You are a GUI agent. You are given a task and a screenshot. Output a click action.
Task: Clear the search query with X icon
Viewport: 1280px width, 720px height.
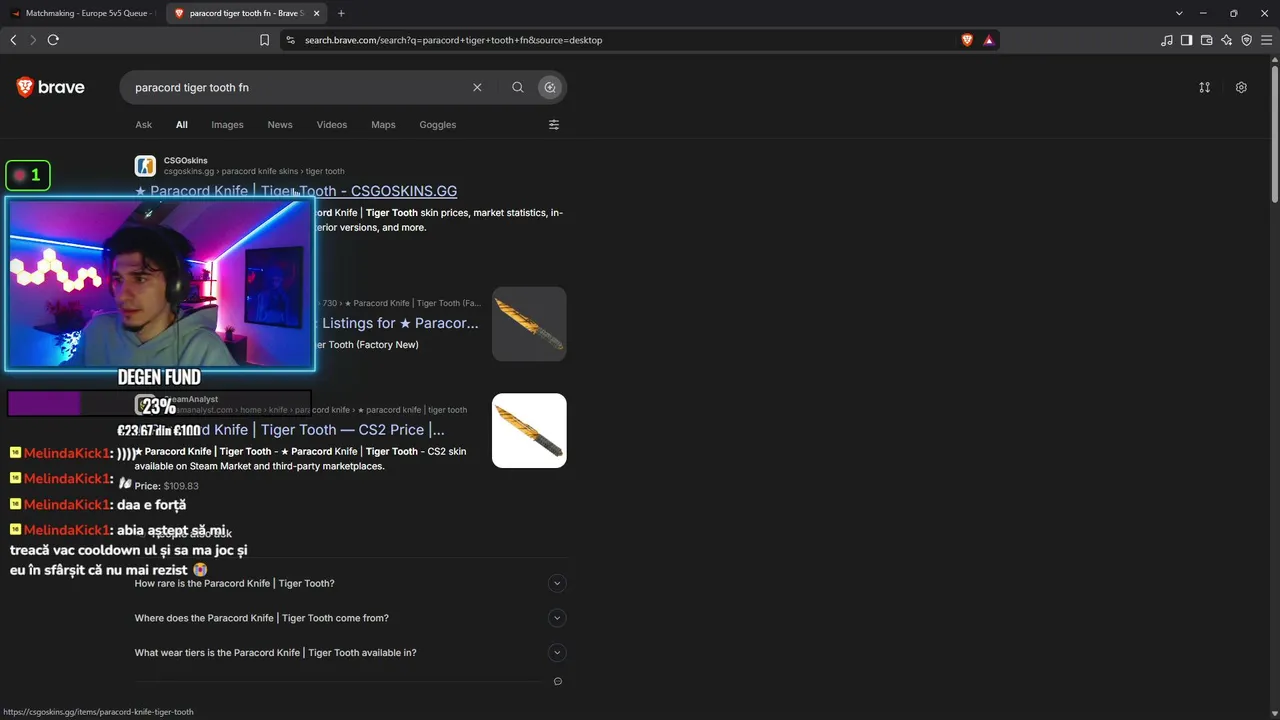tap(477, 87)
